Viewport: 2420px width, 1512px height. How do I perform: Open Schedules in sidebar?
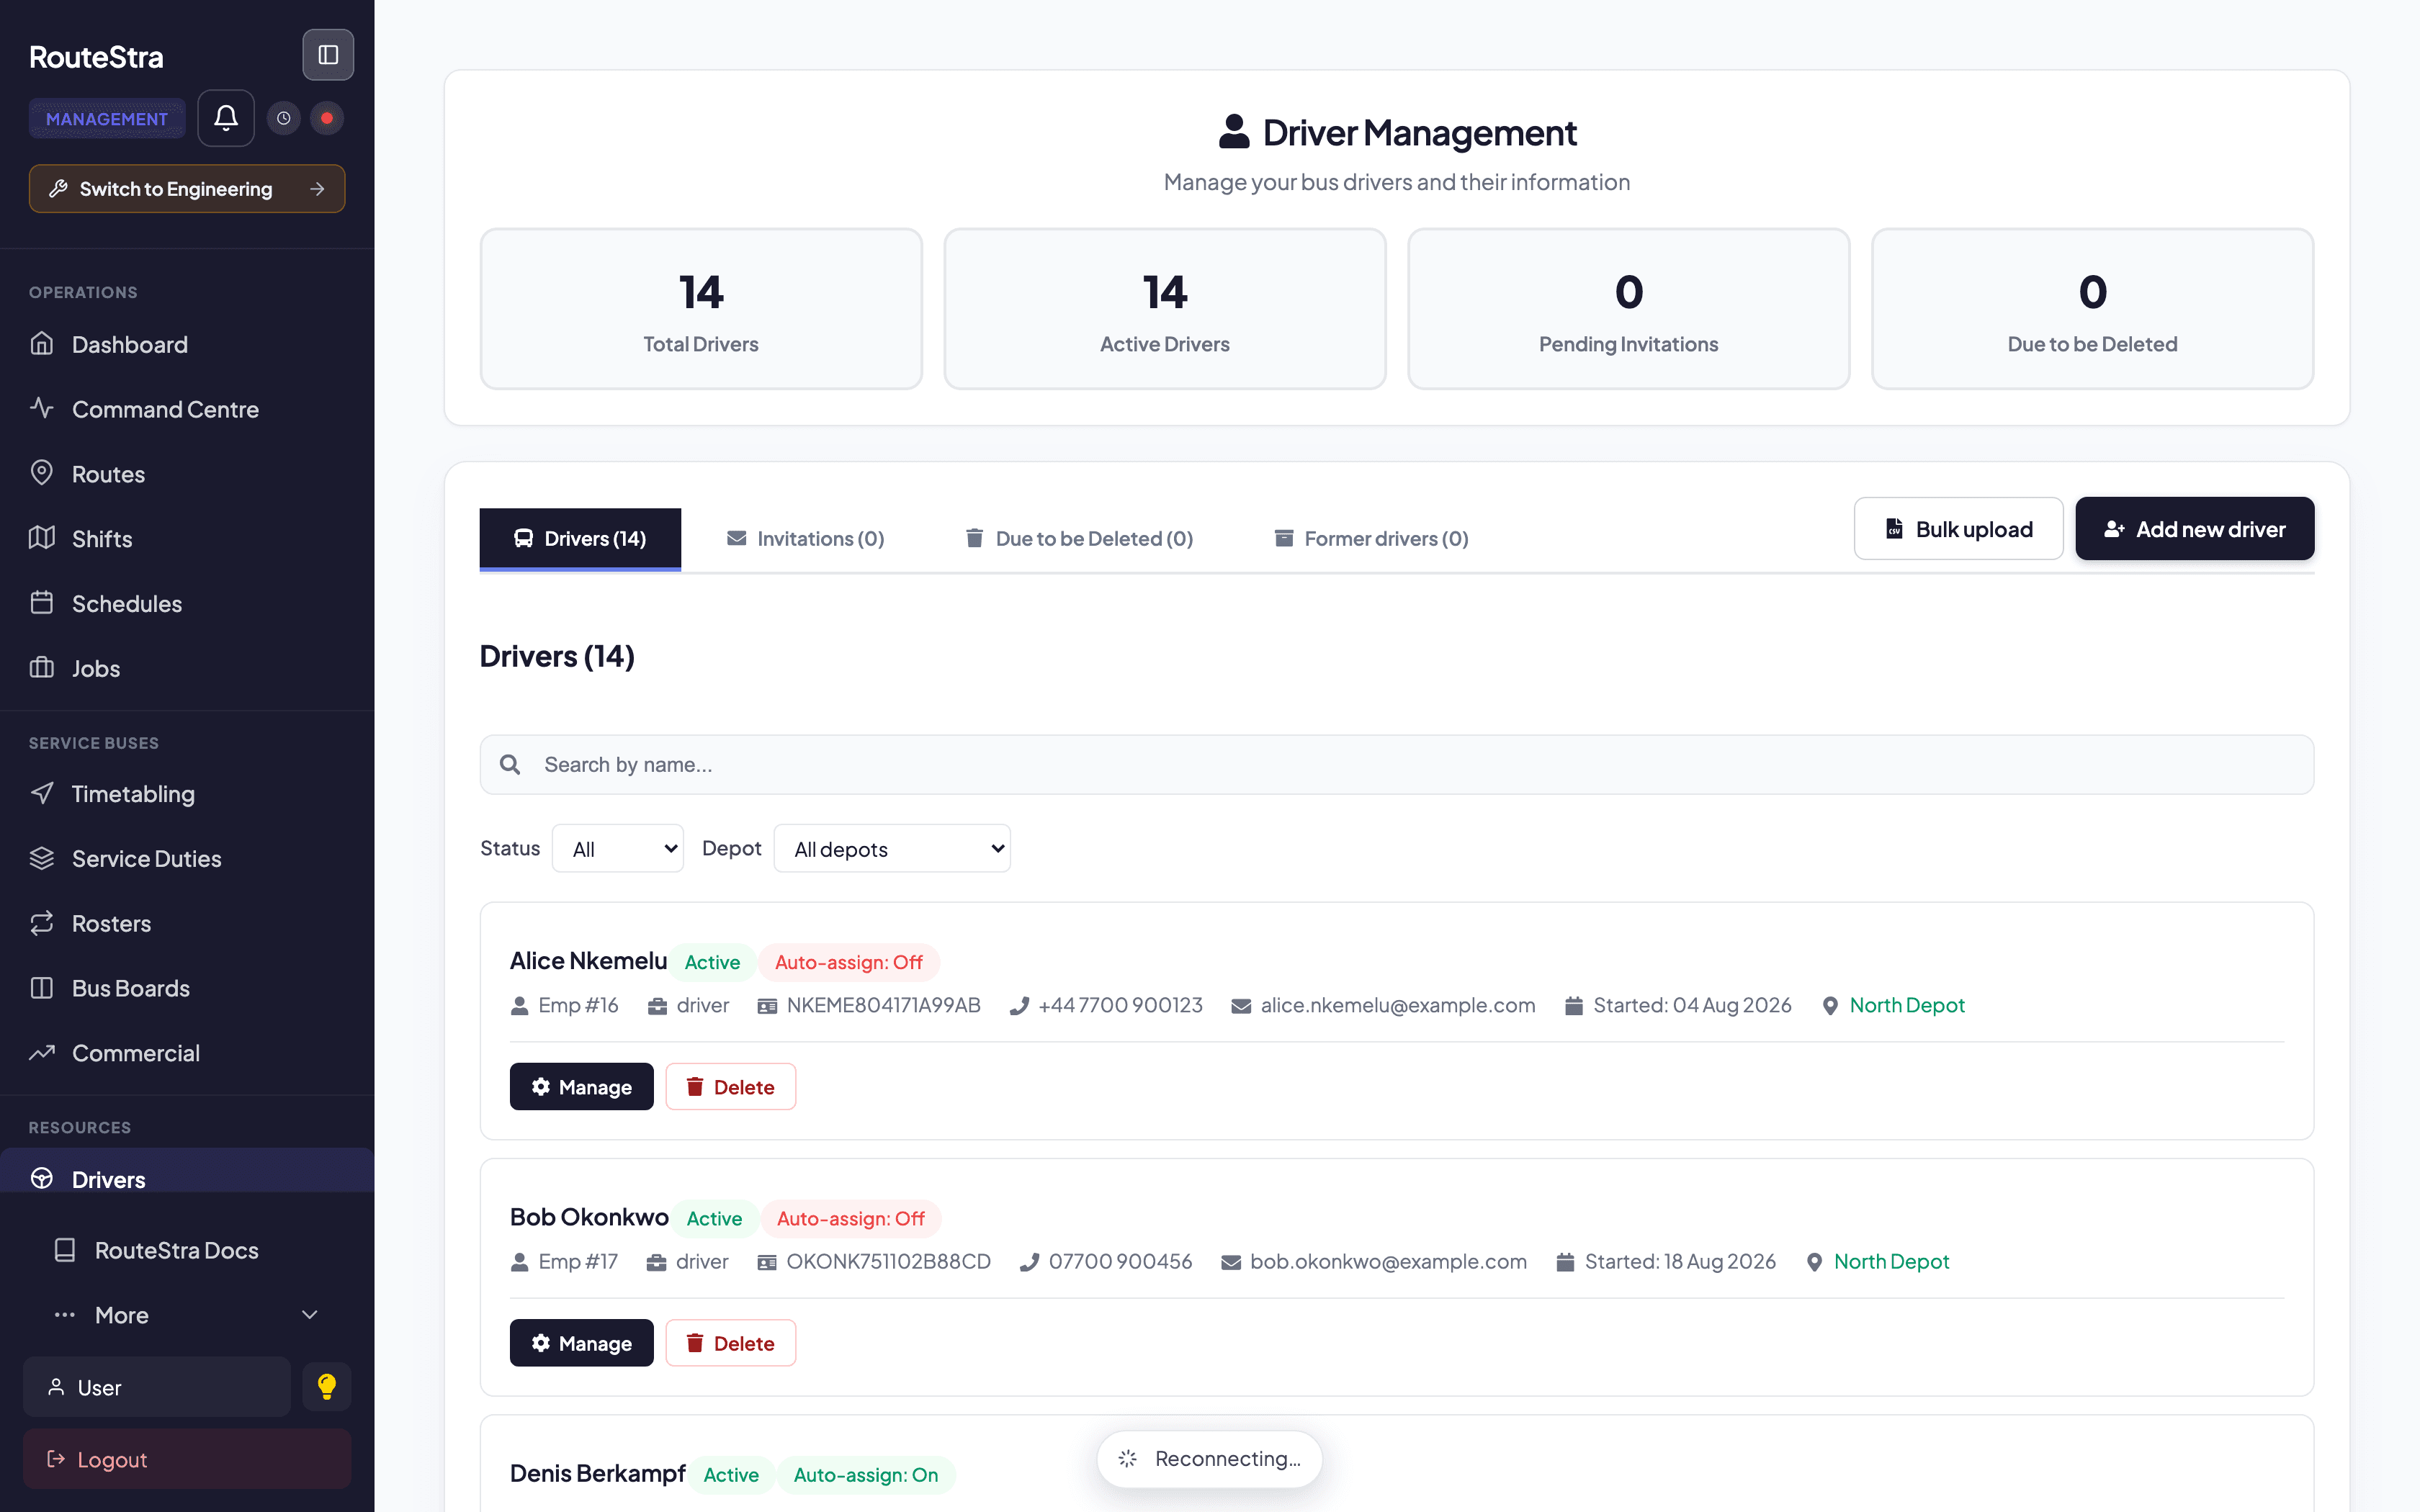point(187,604)
